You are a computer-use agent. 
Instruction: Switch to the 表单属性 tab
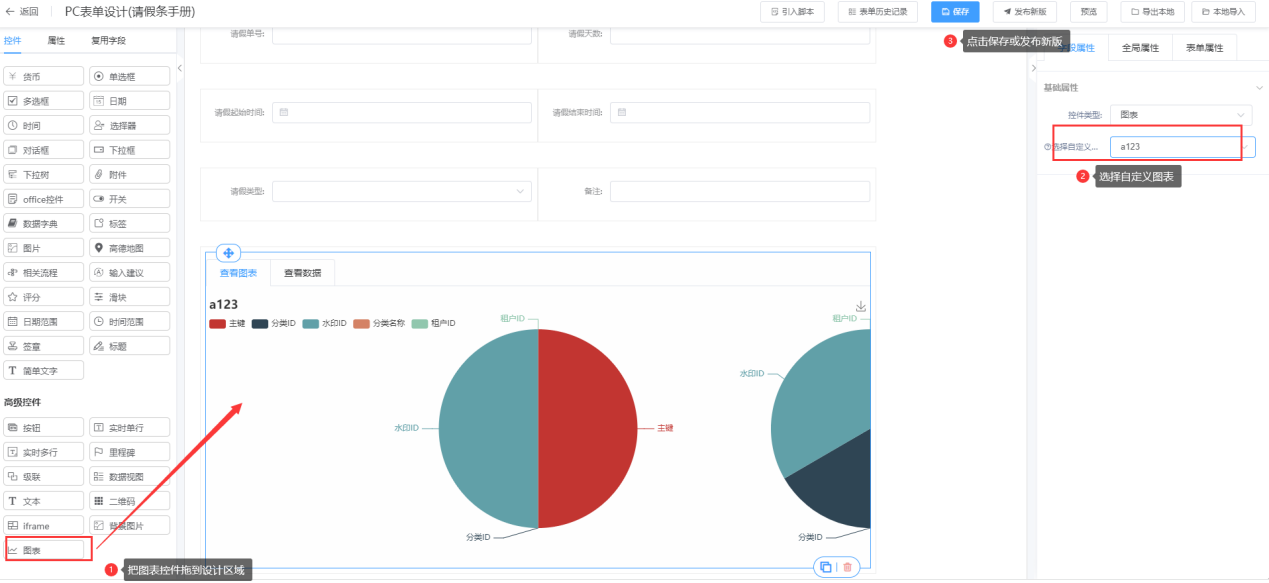(x=1204, y=47)
